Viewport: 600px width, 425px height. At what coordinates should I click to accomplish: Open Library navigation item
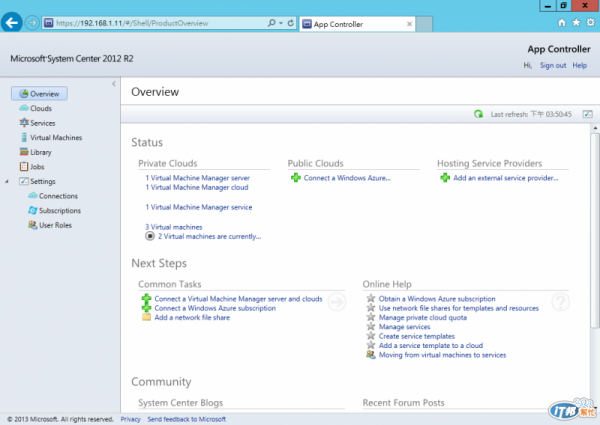pos(36,152)
